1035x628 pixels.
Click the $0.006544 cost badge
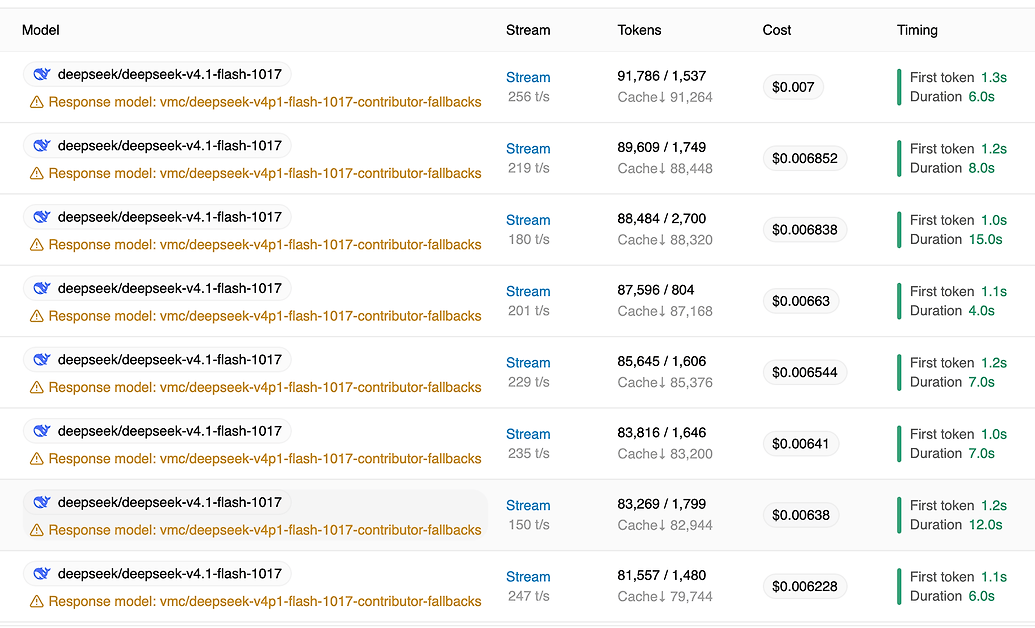click(x=805, y=372)
